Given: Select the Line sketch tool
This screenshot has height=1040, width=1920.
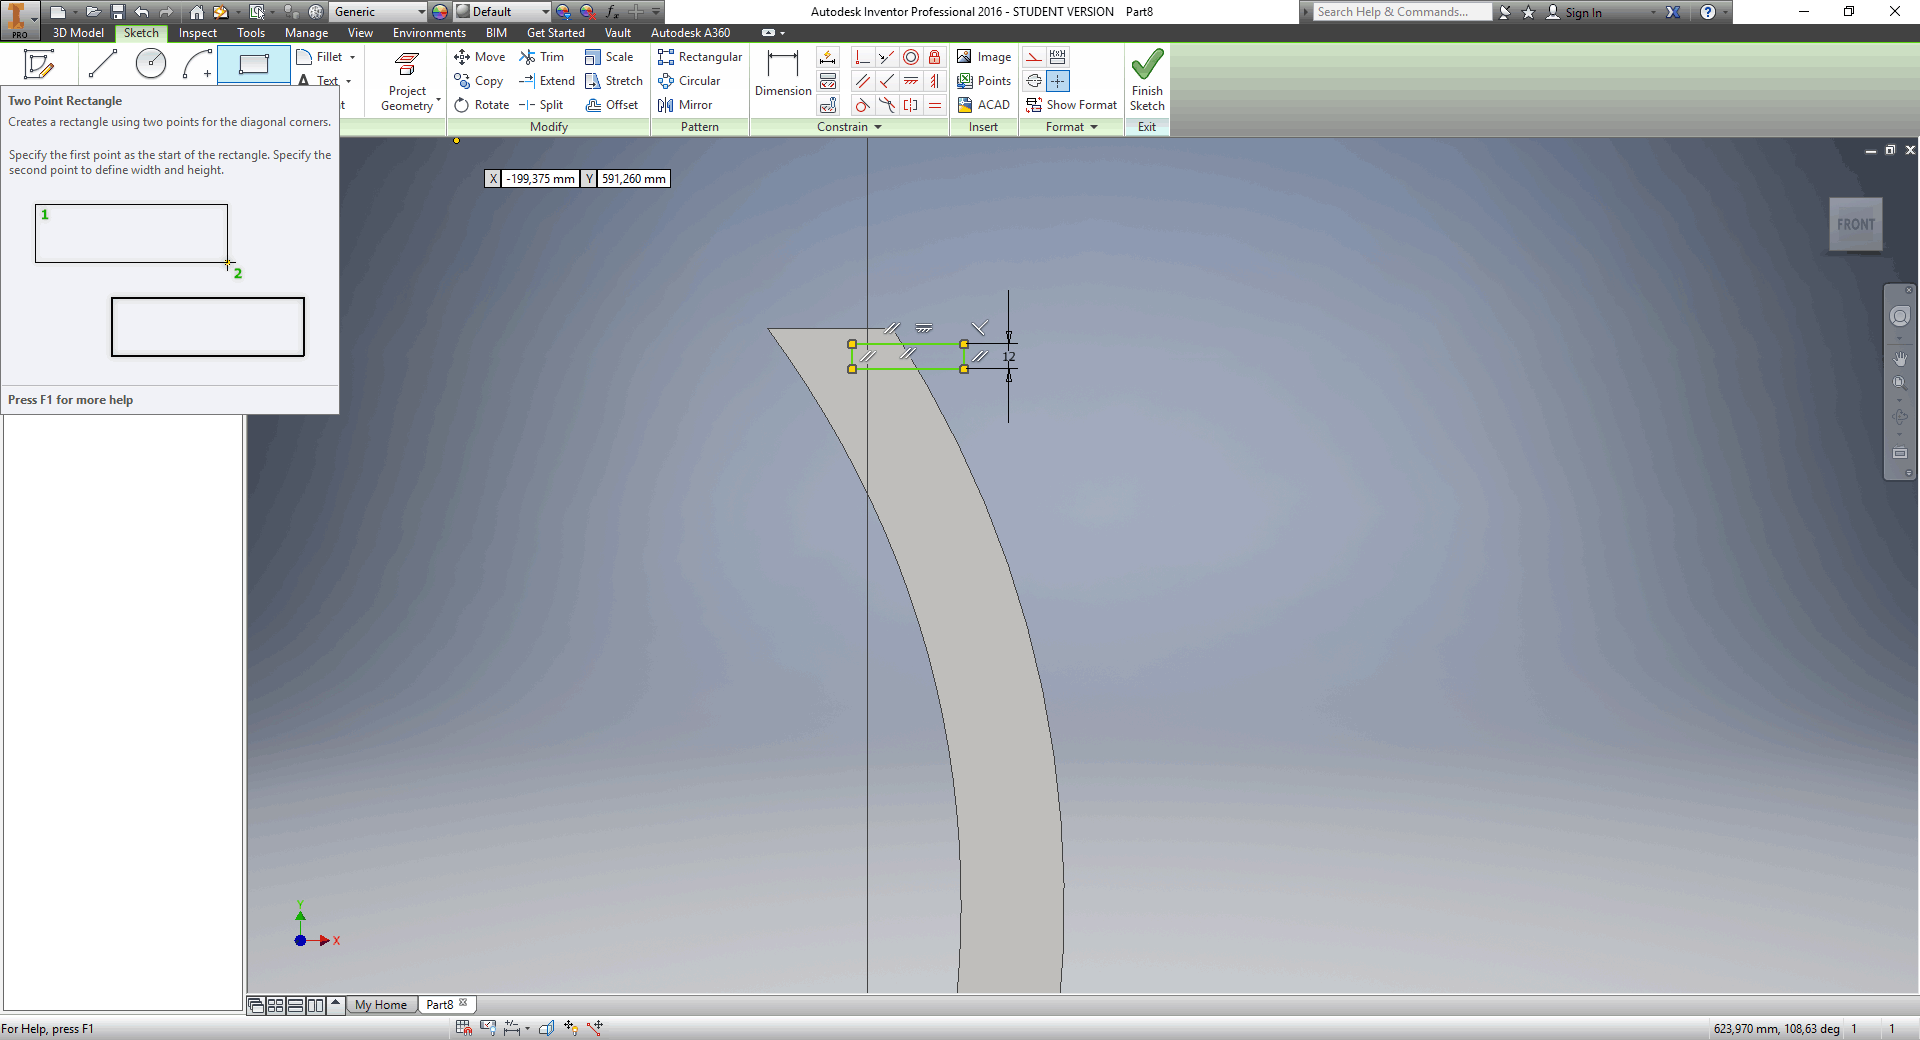Looking at the screenshot, I should (x=103, y=64).
